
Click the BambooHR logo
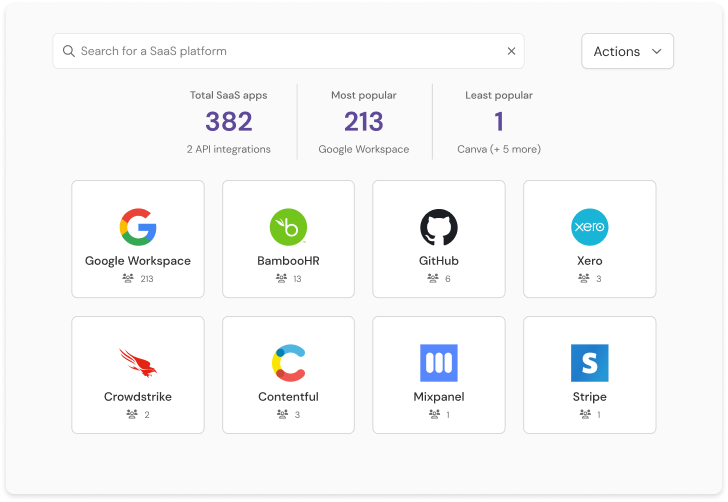[x=288, y=227]
